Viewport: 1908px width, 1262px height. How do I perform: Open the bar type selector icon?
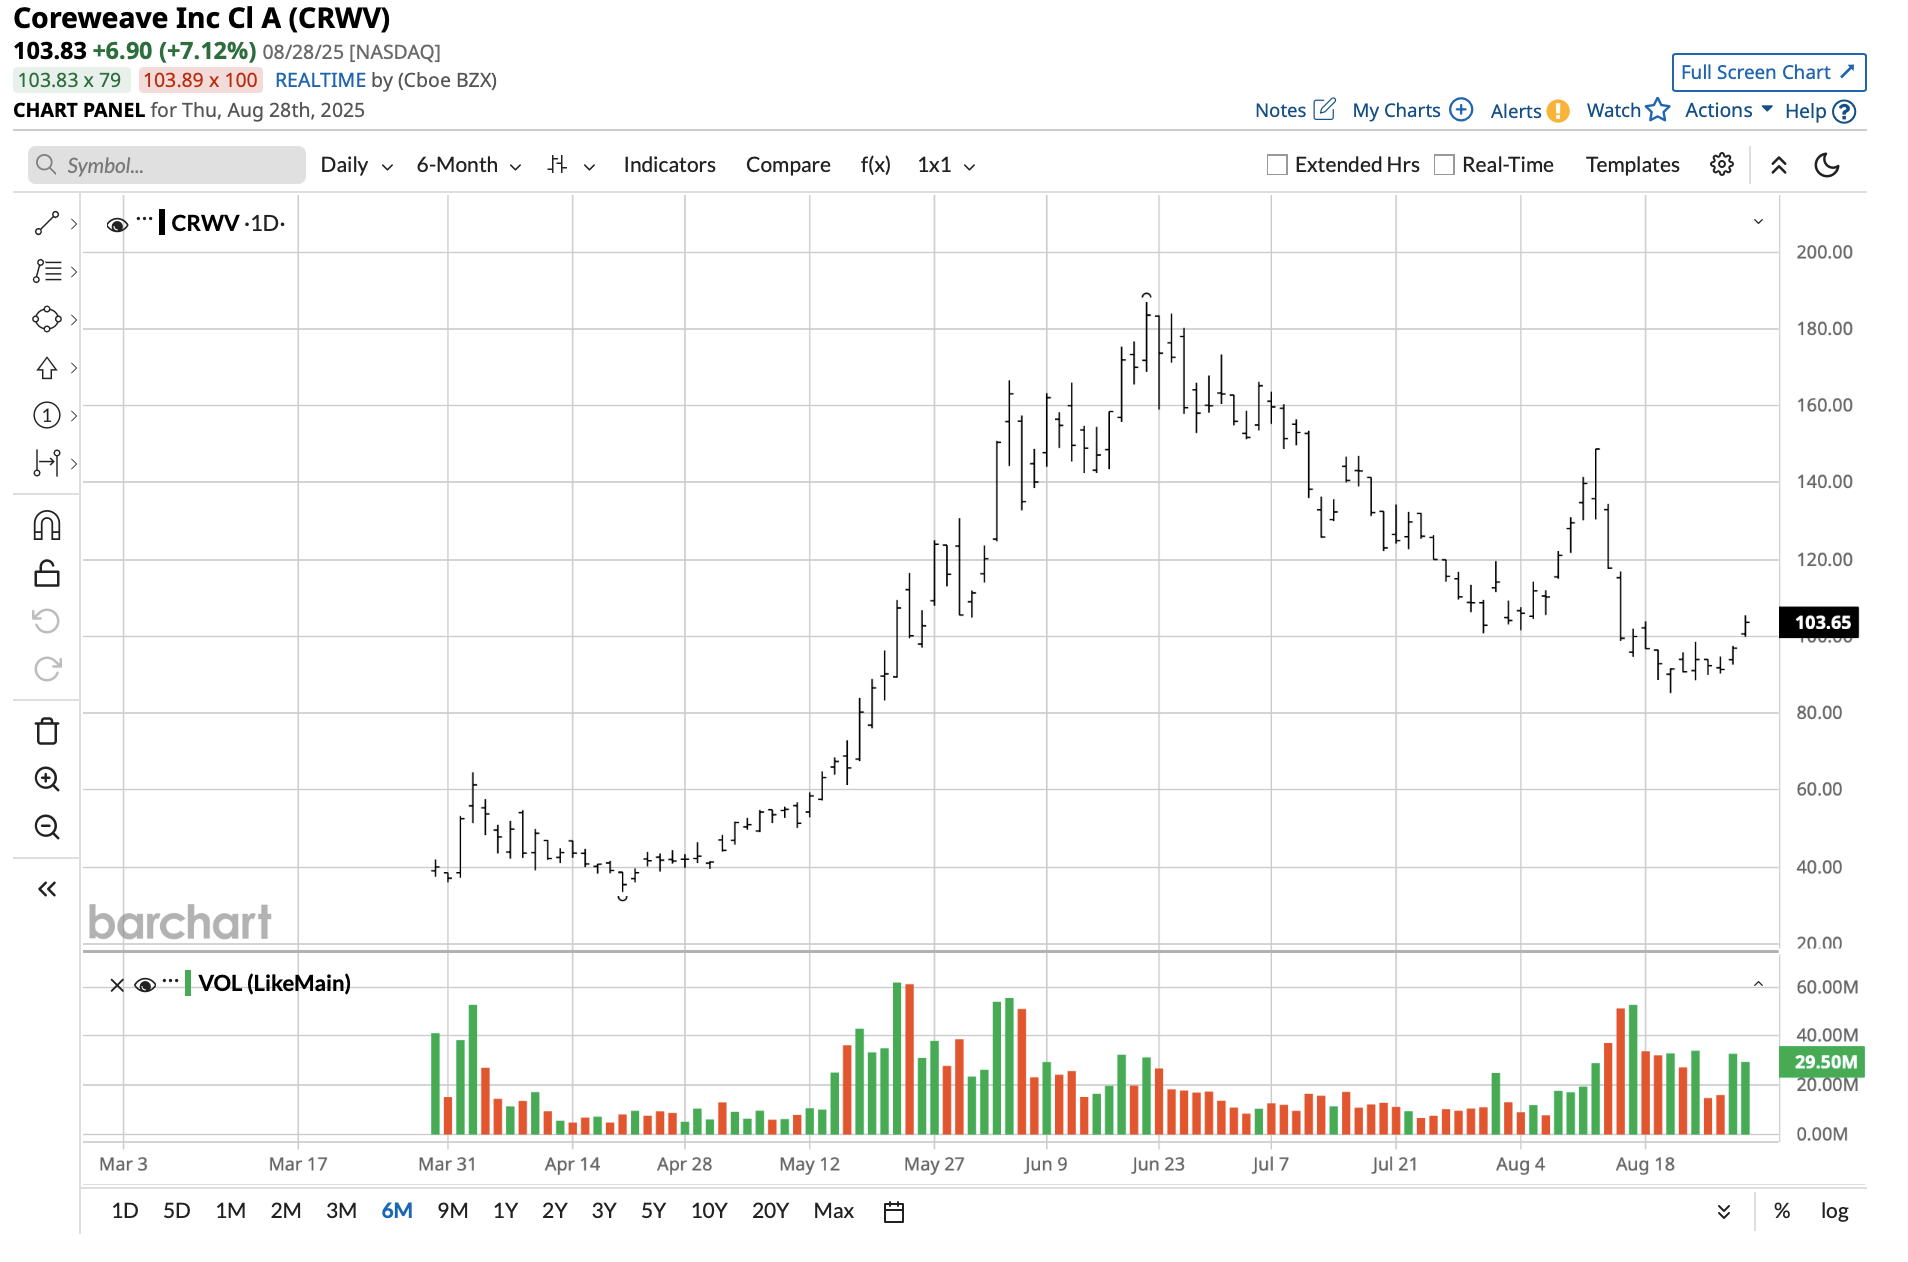coord(558,165)
